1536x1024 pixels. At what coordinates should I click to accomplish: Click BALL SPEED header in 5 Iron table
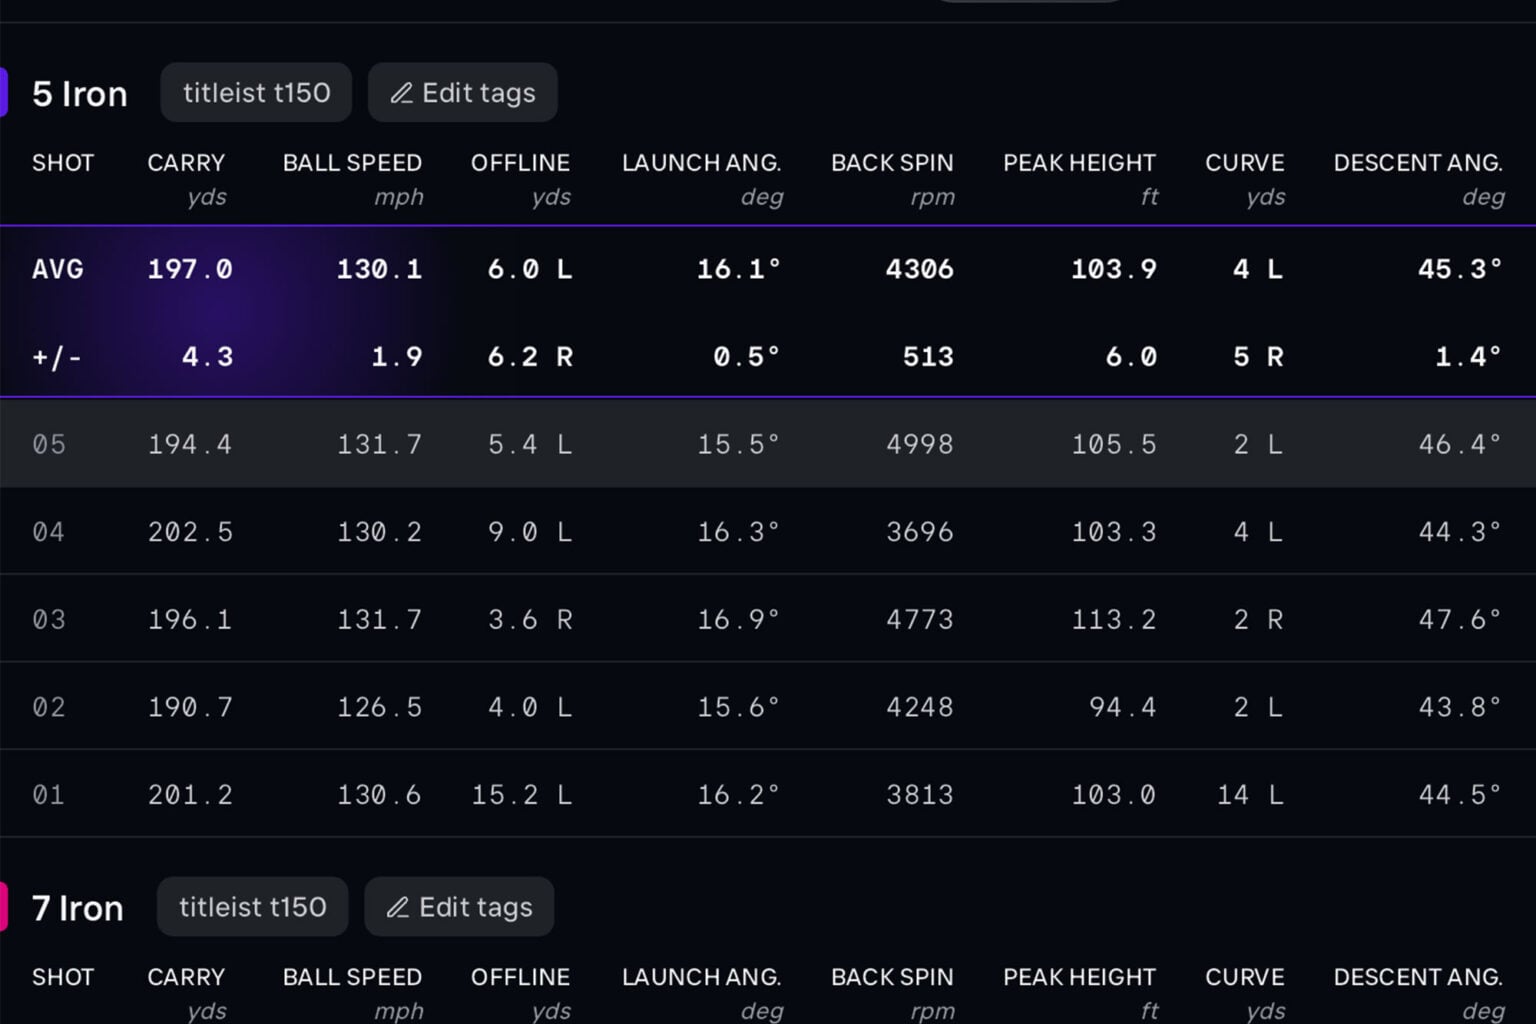352,163
